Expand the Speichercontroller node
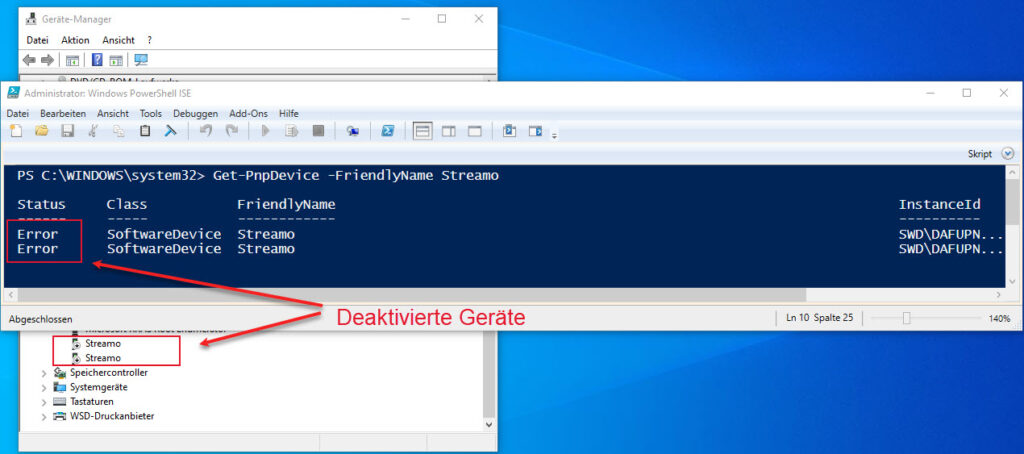 [x=44, y=373]
